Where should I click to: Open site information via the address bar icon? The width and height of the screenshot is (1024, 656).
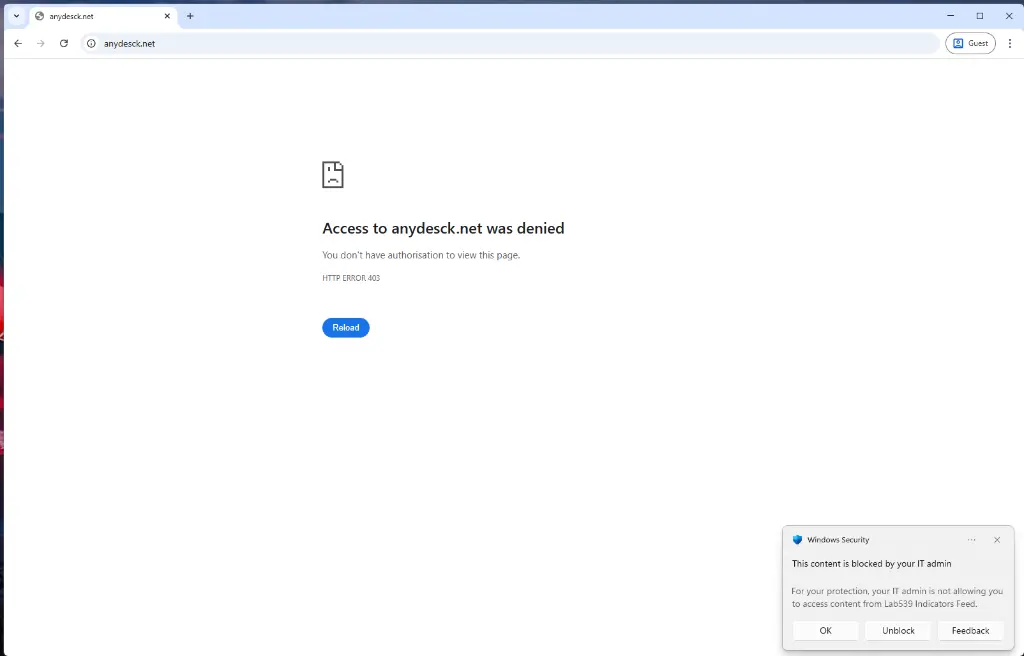point(91,43)
